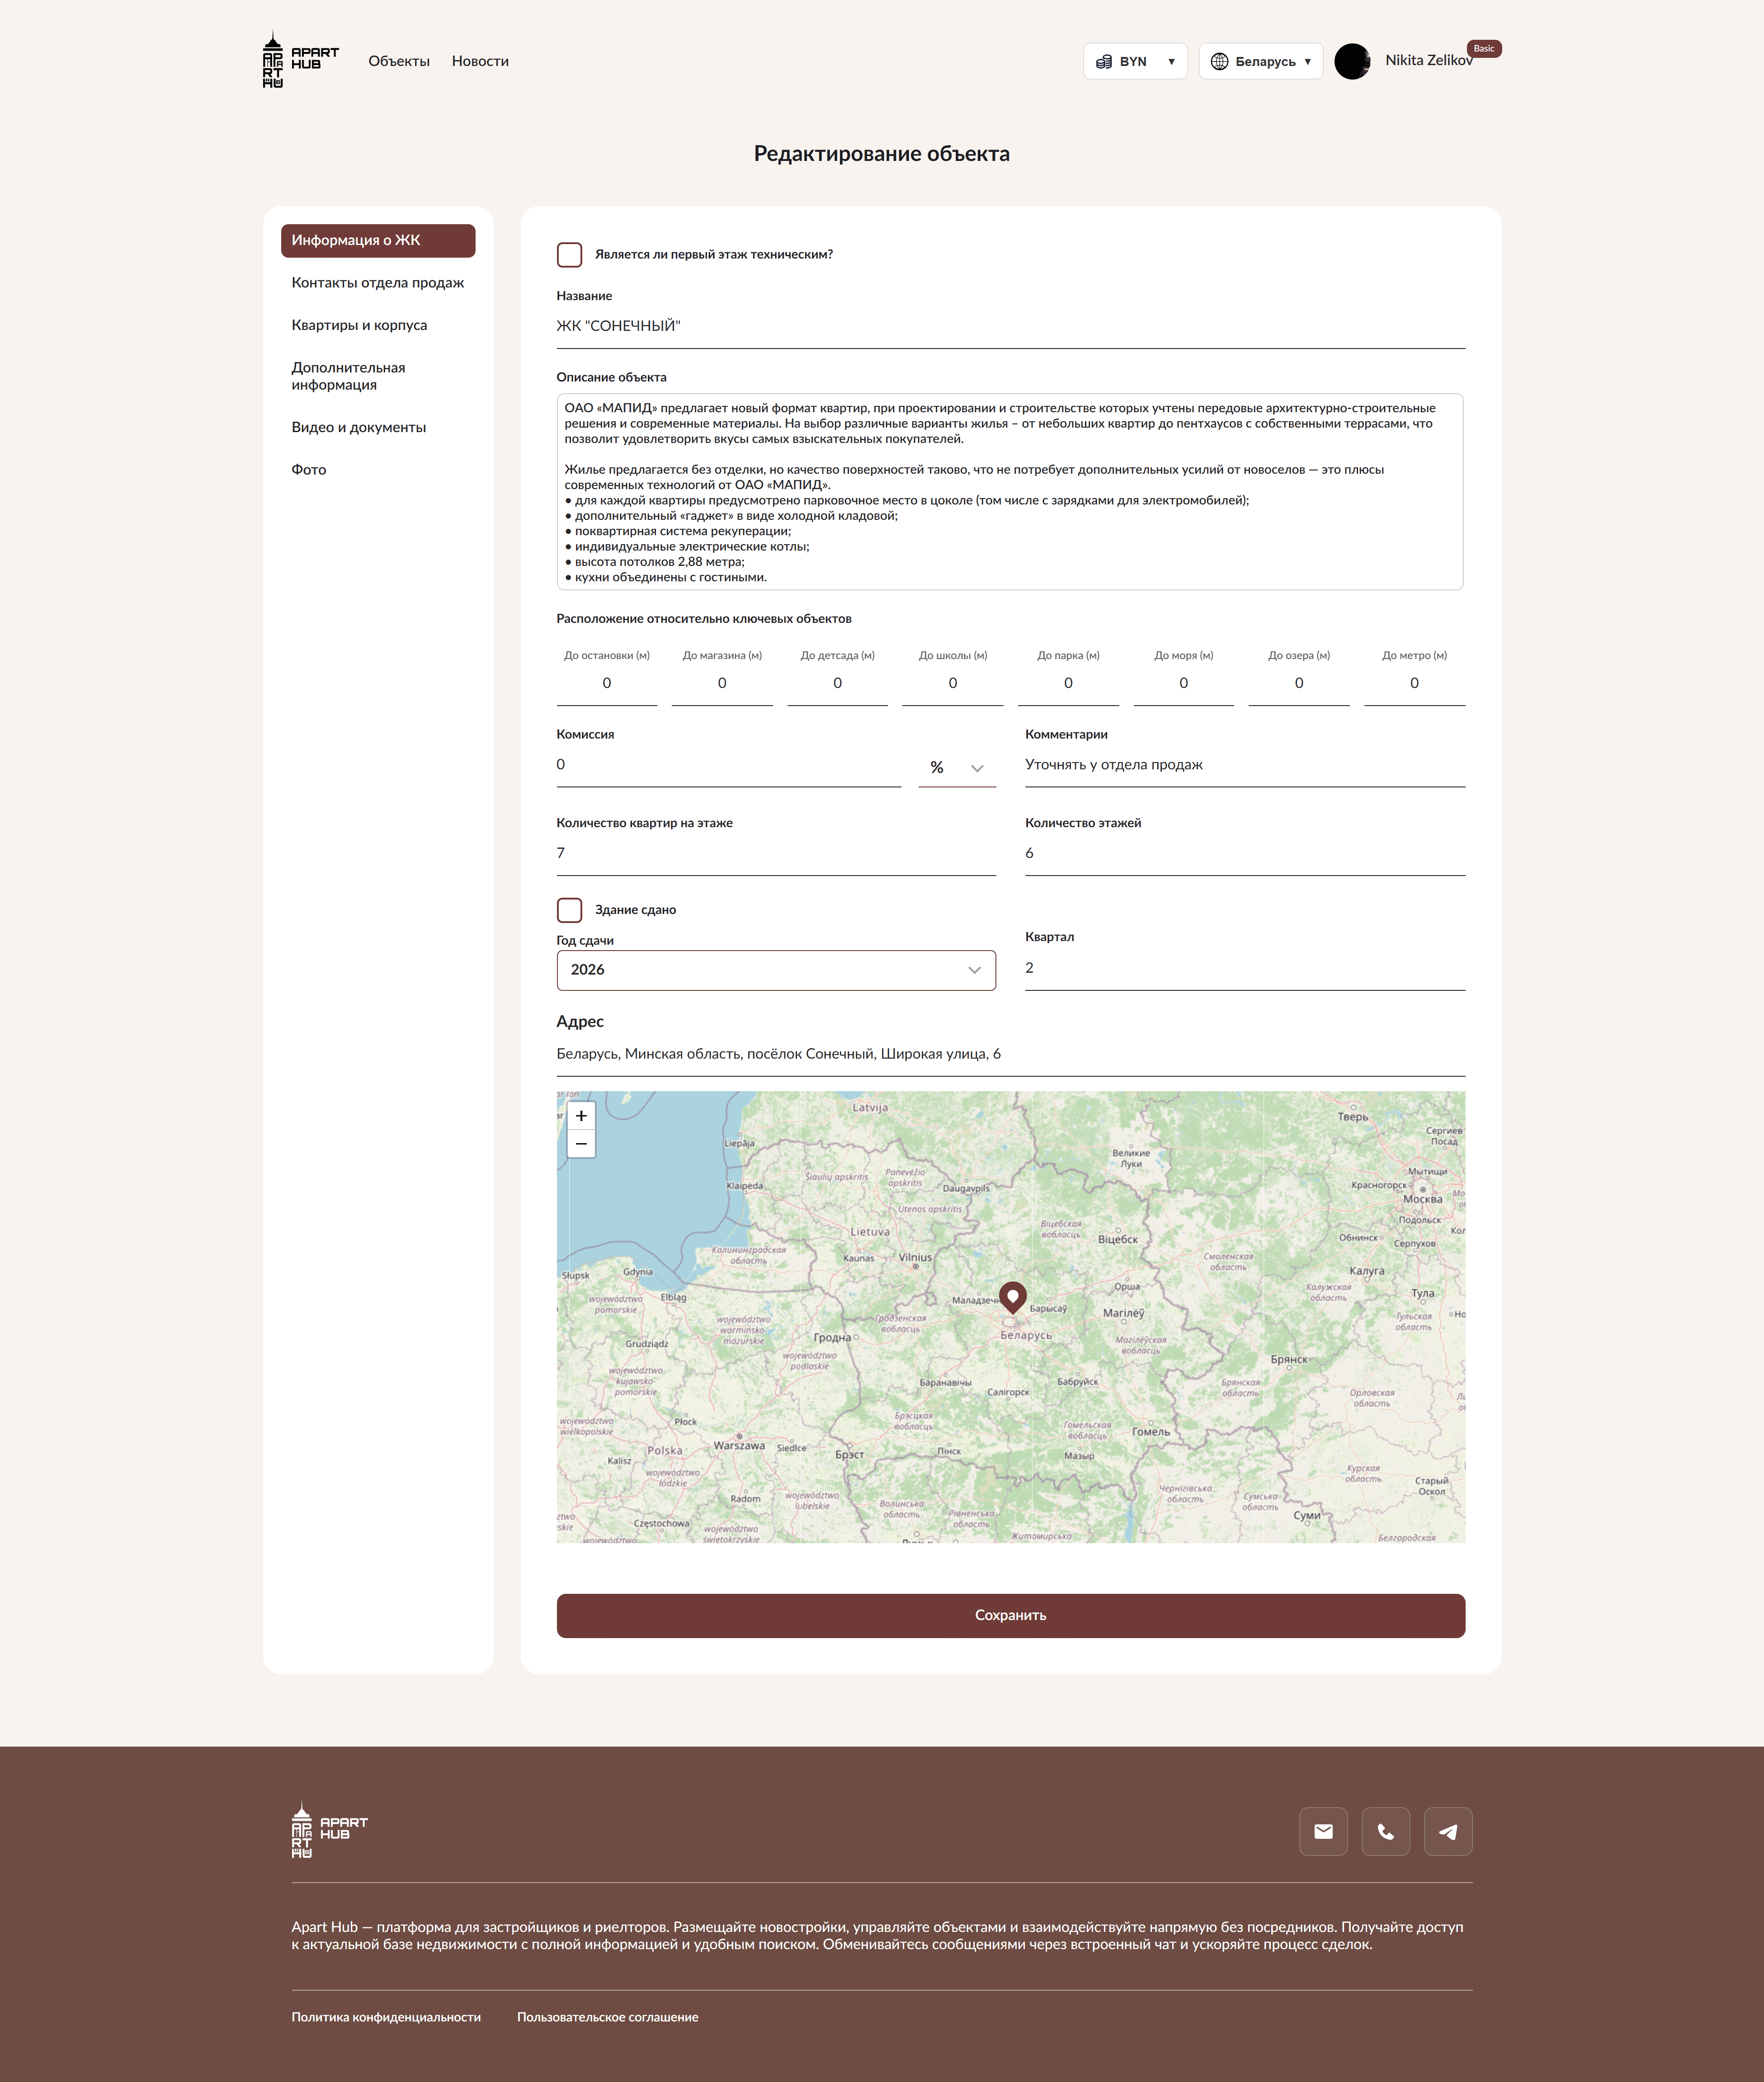This screenshot has width=1764, height=2082.
Task: Check 'Является ли первый этаж техническим' checkbox
Action: pos(569,255)
